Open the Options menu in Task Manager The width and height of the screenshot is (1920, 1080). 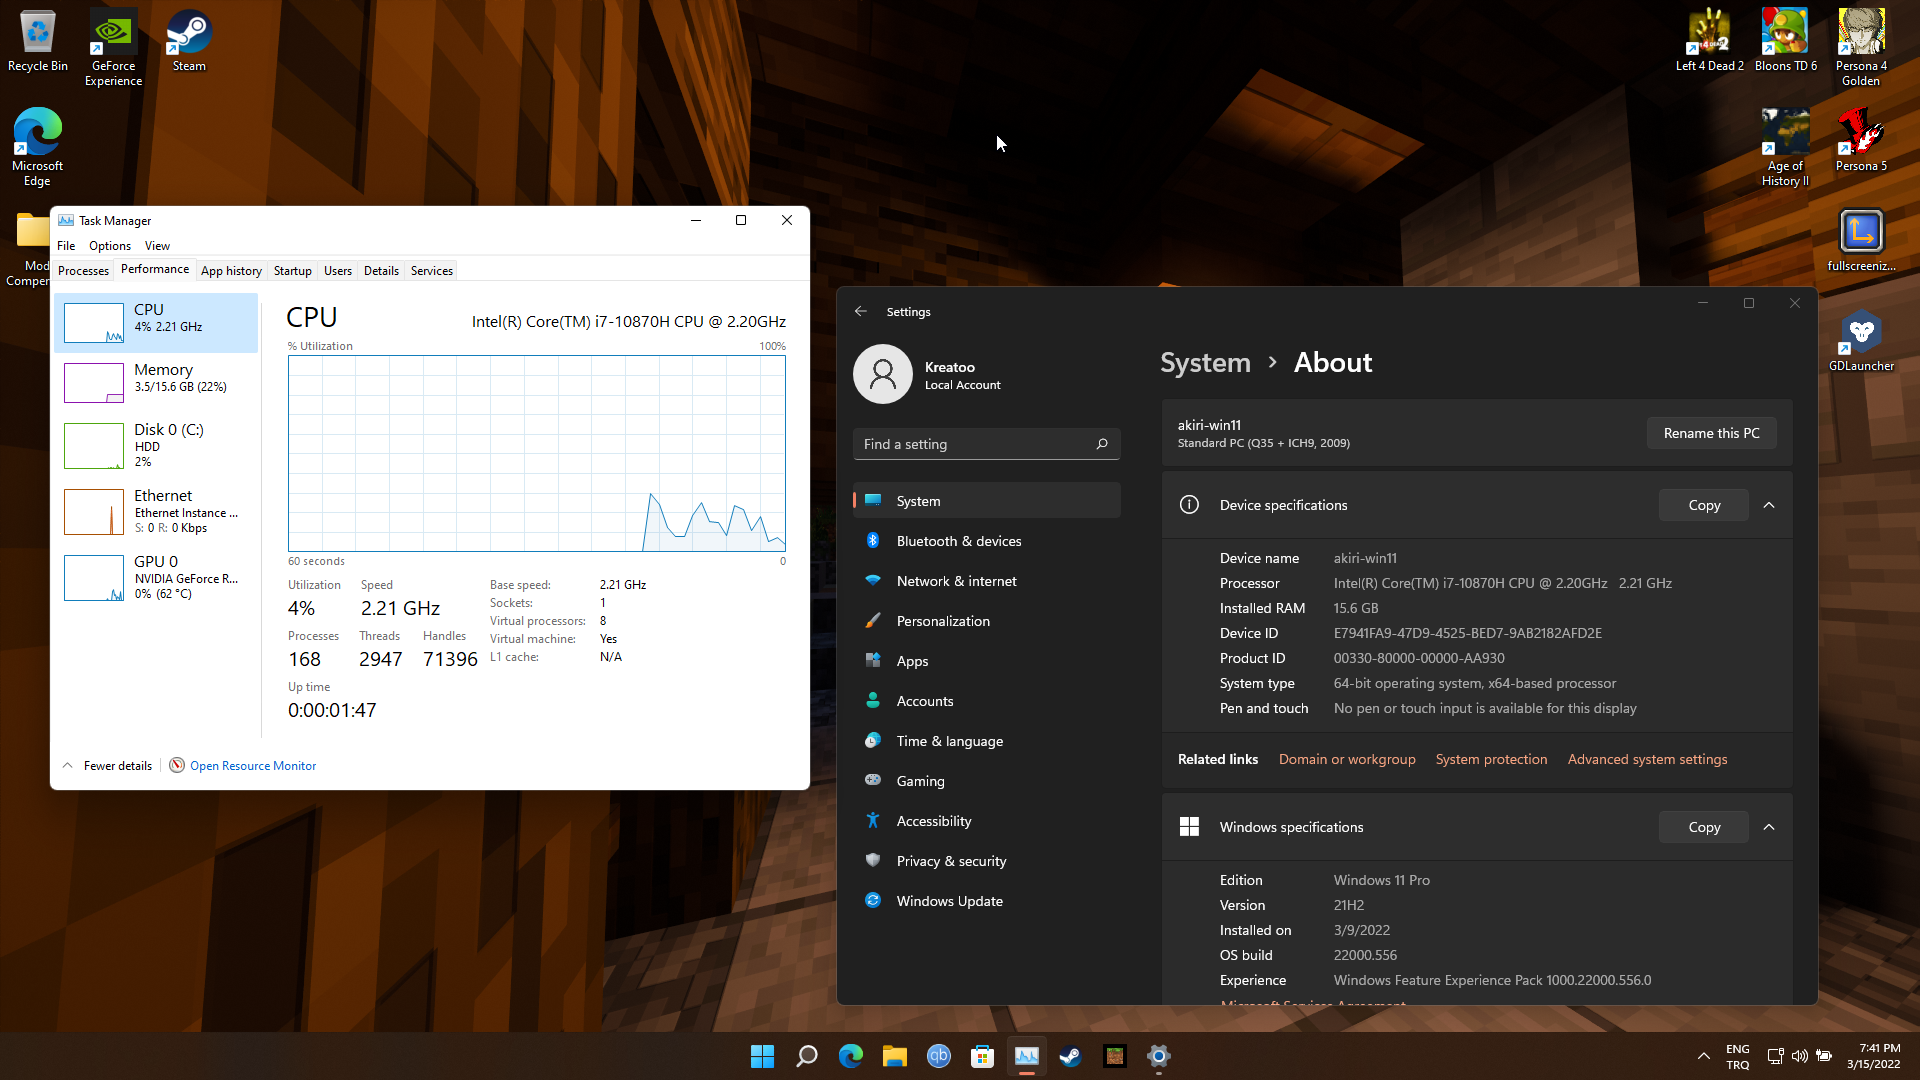click(109, 246)
